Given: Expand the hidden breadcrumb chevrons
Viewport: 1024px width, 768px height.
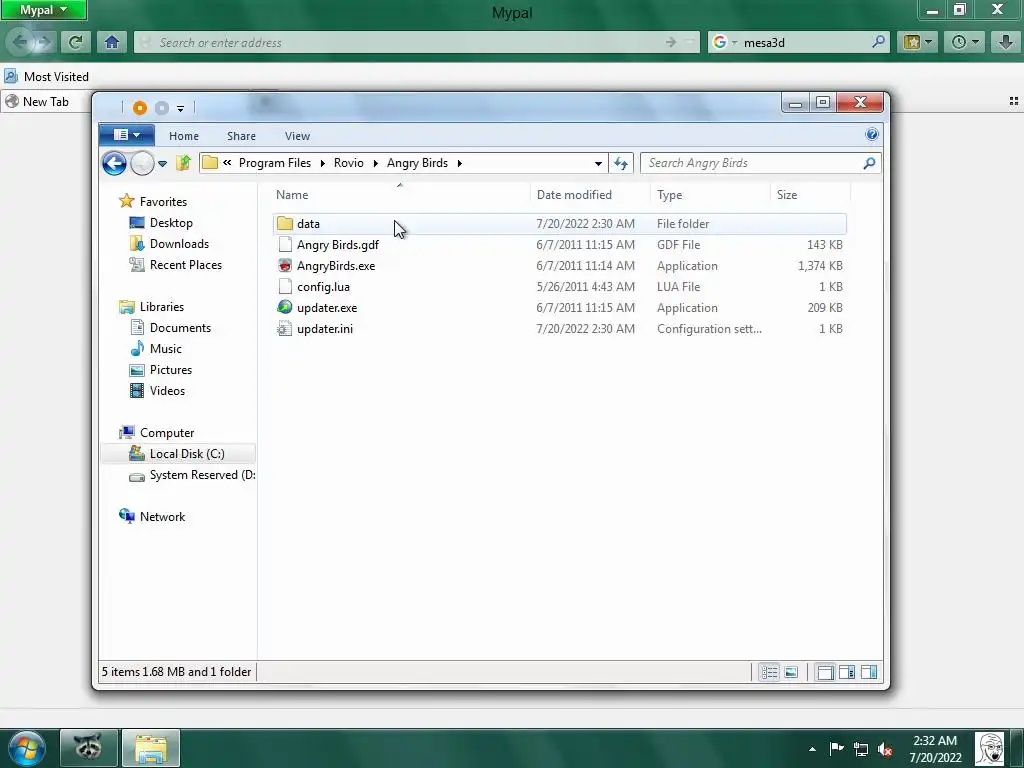Looking at the screenshot, I should click(227, 163).
